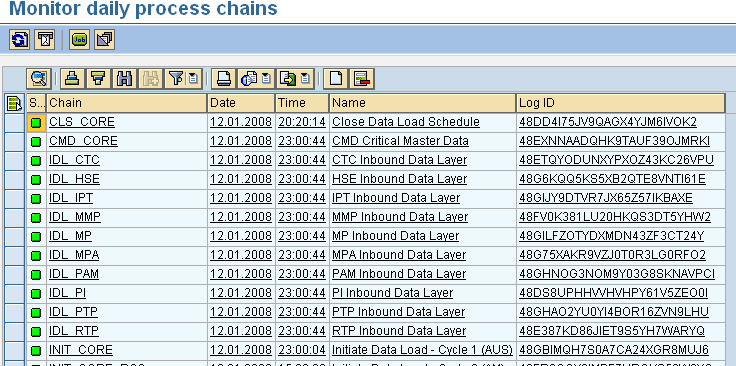Click the status icon for CLS_CORE
The height and width of the screenshot is (366, 736).
coord(36,123)
